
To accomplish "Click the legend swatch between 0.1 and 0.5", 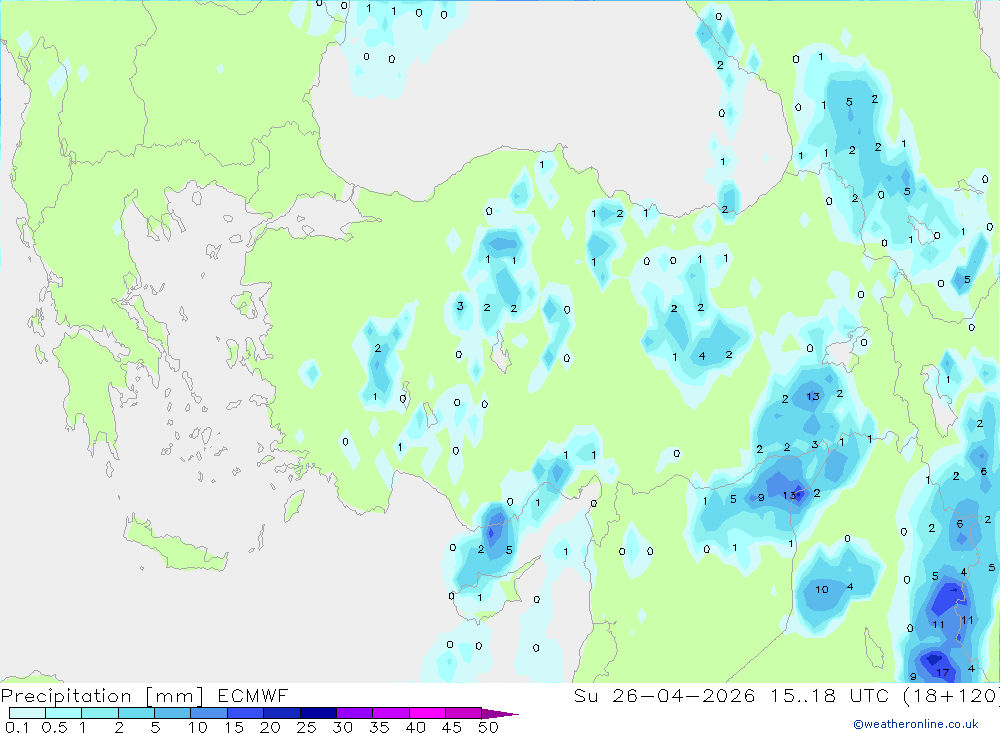I will click(x=27, y=713).
